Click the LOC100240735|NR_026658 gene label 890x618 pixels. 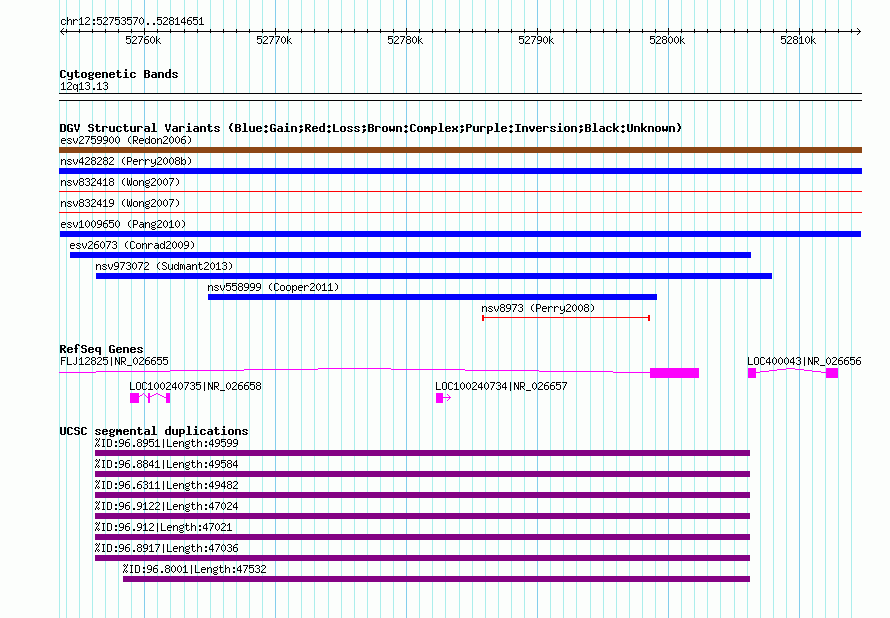point(195,386)
